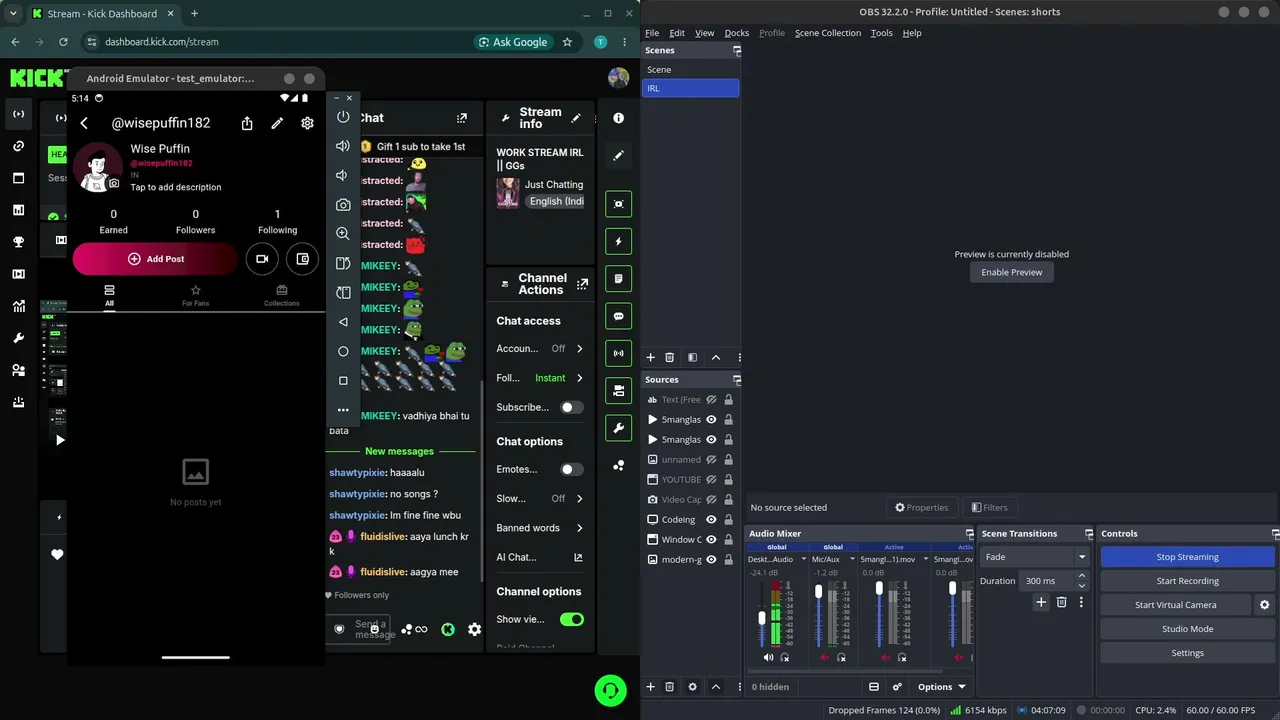
Task: Show the Text (FreeType) source
Action: click(x=711, y=400)
